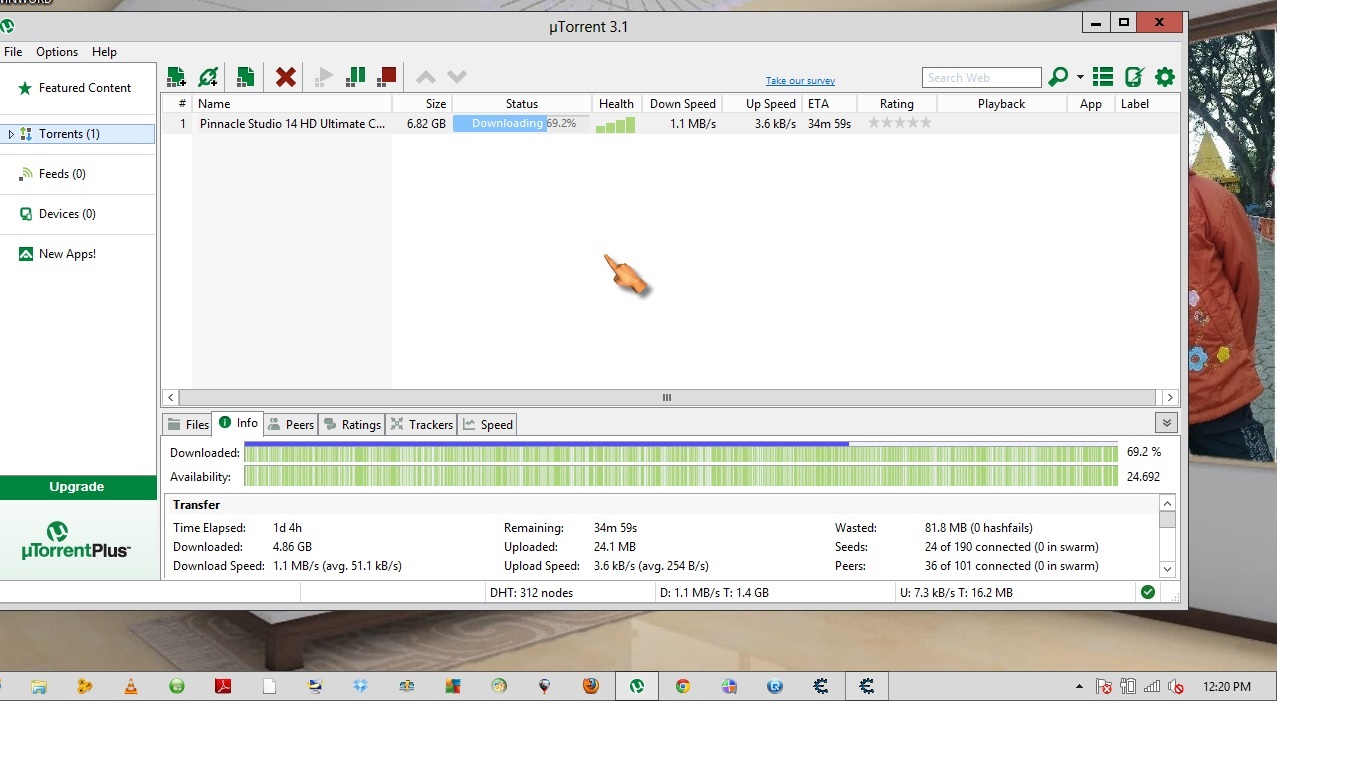
Task: Open the File menu
Action: 13,52
